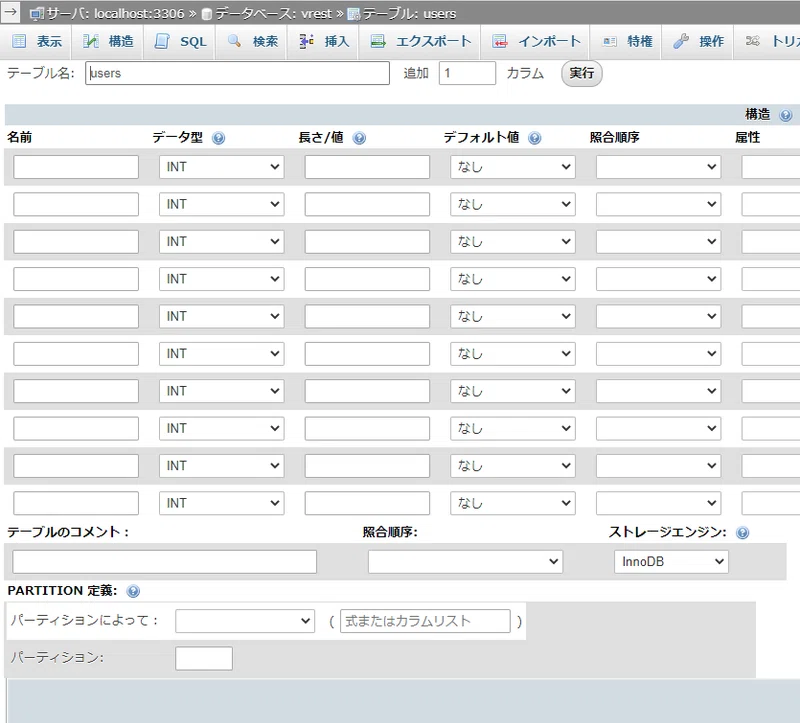Open the 操作 tab
The image size is (800, 723).
pos(699,41)
